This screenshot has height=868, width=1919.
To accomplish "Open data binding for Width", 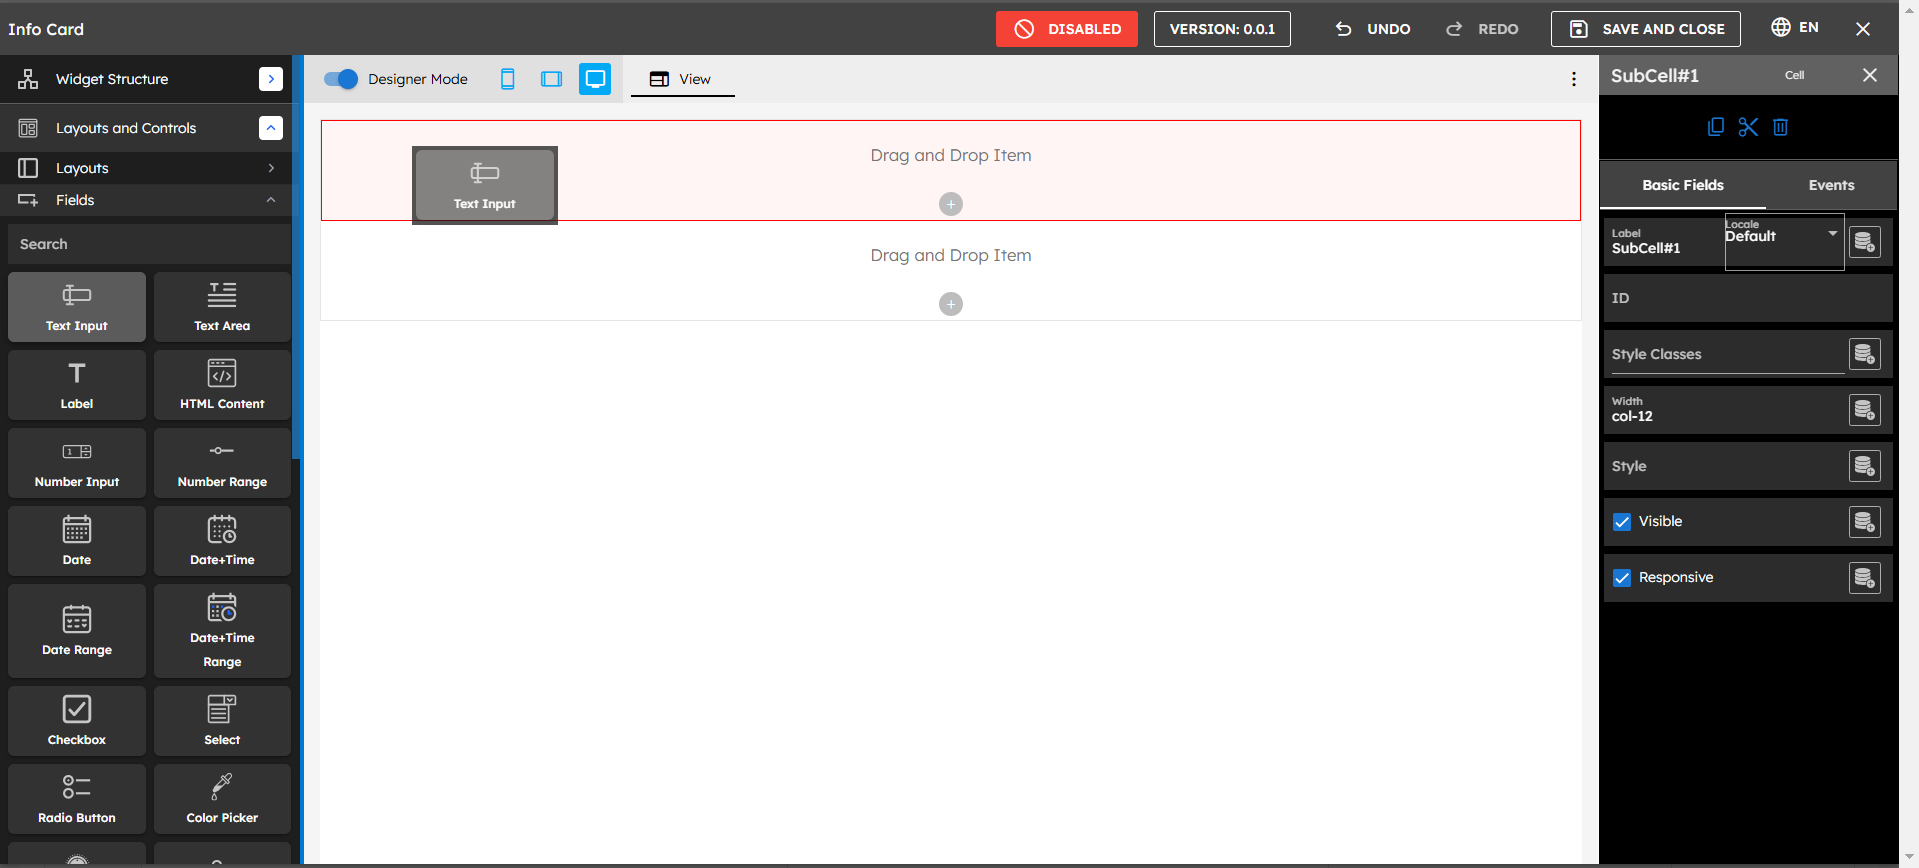I will (x=1865, y=410).
